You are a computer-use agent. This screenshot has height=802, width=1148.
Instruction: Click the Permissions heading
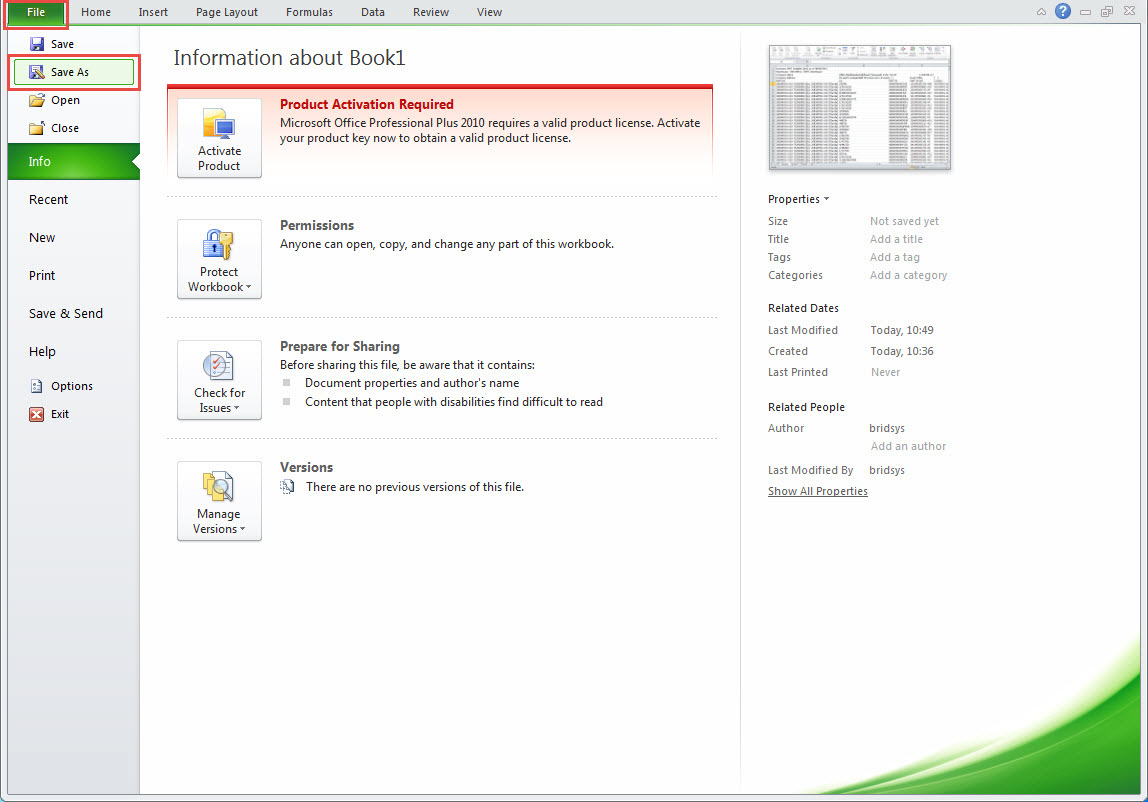click(x=317, y=226)
